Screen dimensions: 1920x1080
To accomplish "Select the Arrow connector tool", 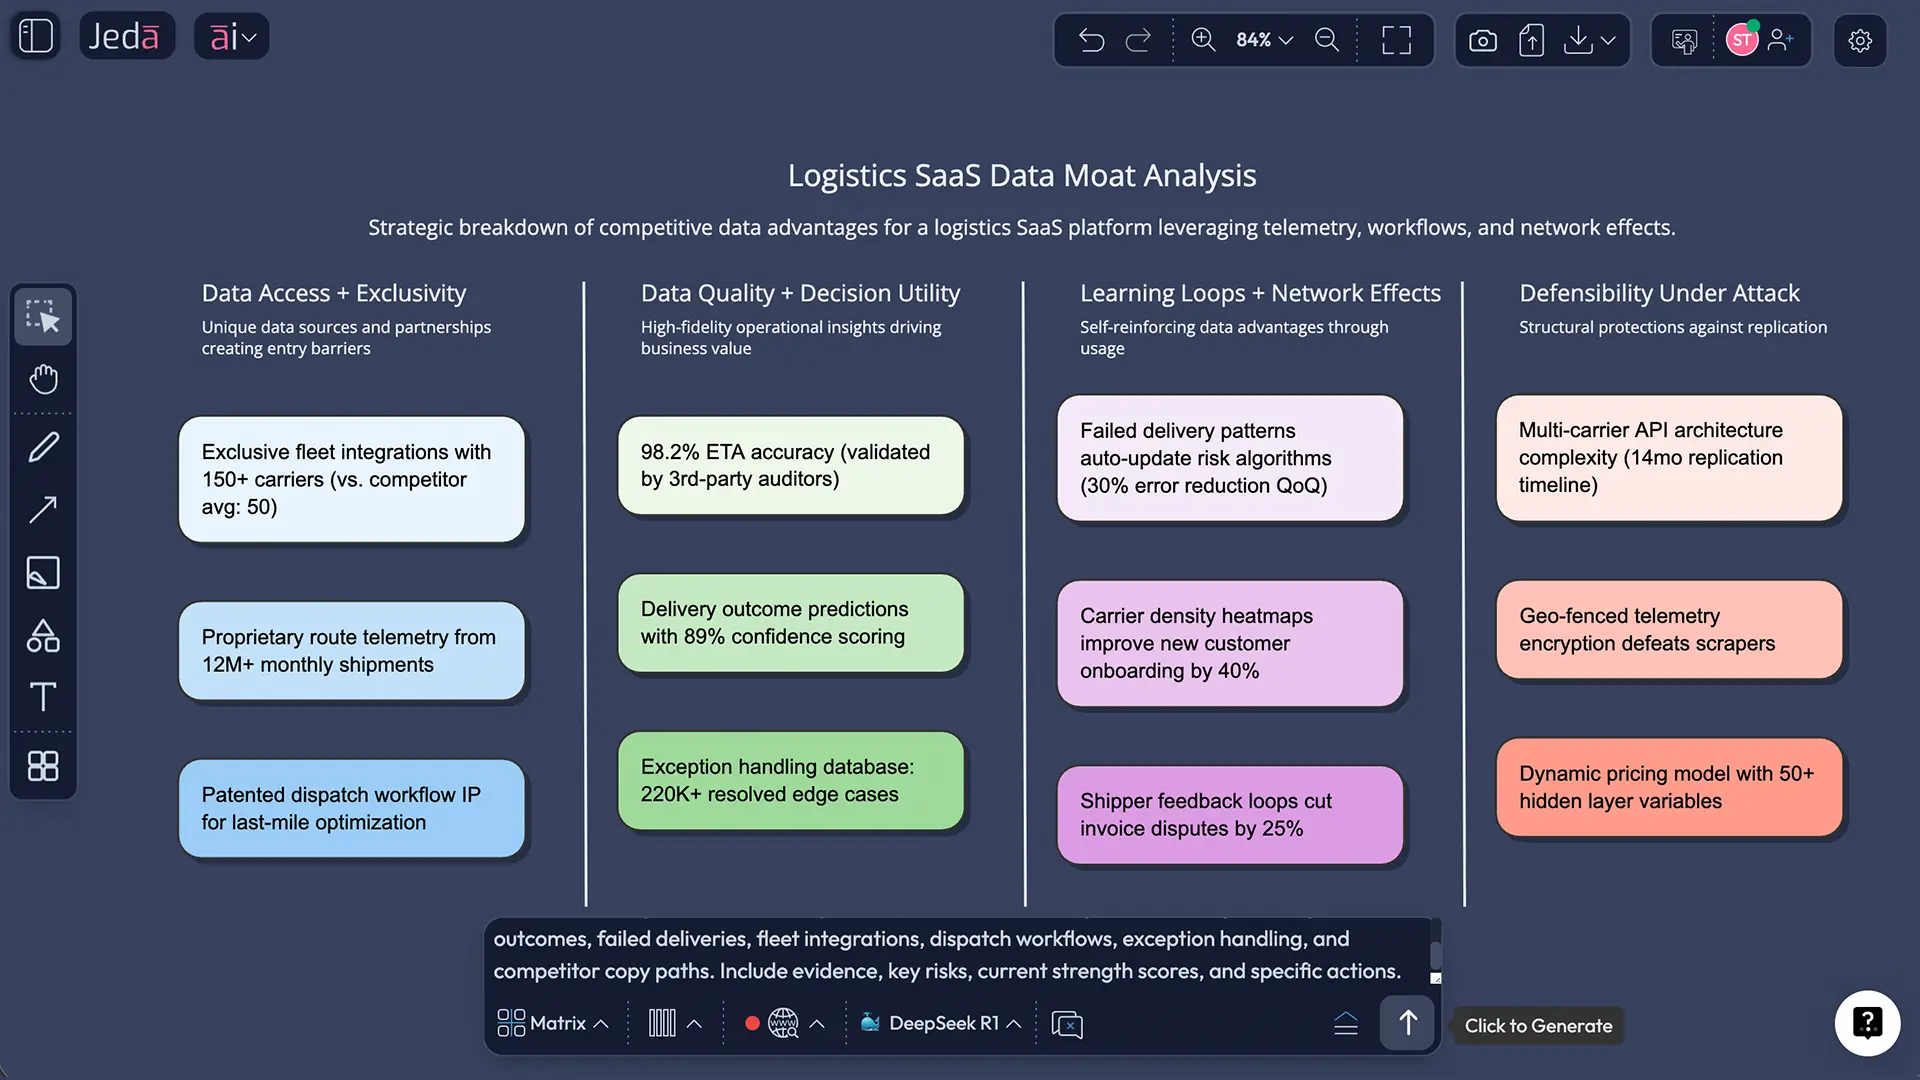I will pos(43,510).
